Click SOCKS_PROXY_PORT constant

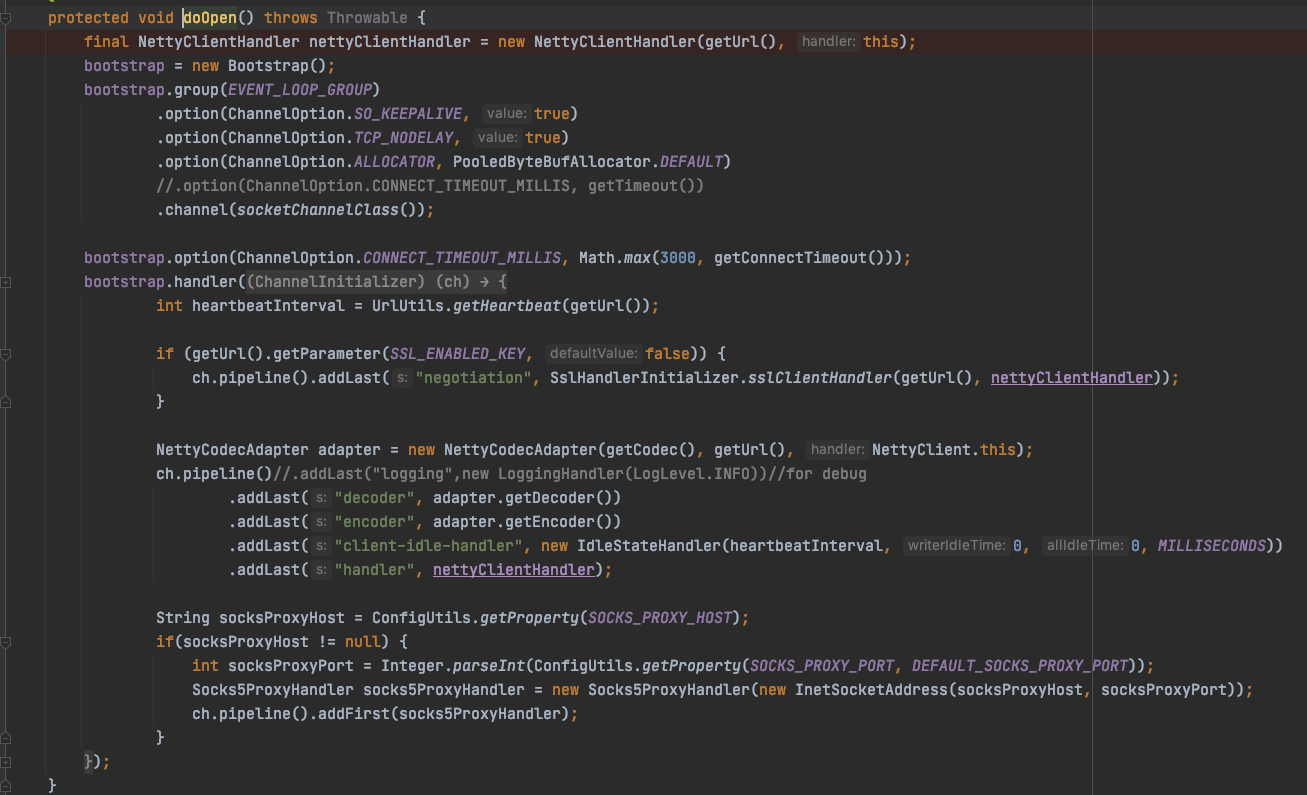pyautogui.click(x=822, y=666)
